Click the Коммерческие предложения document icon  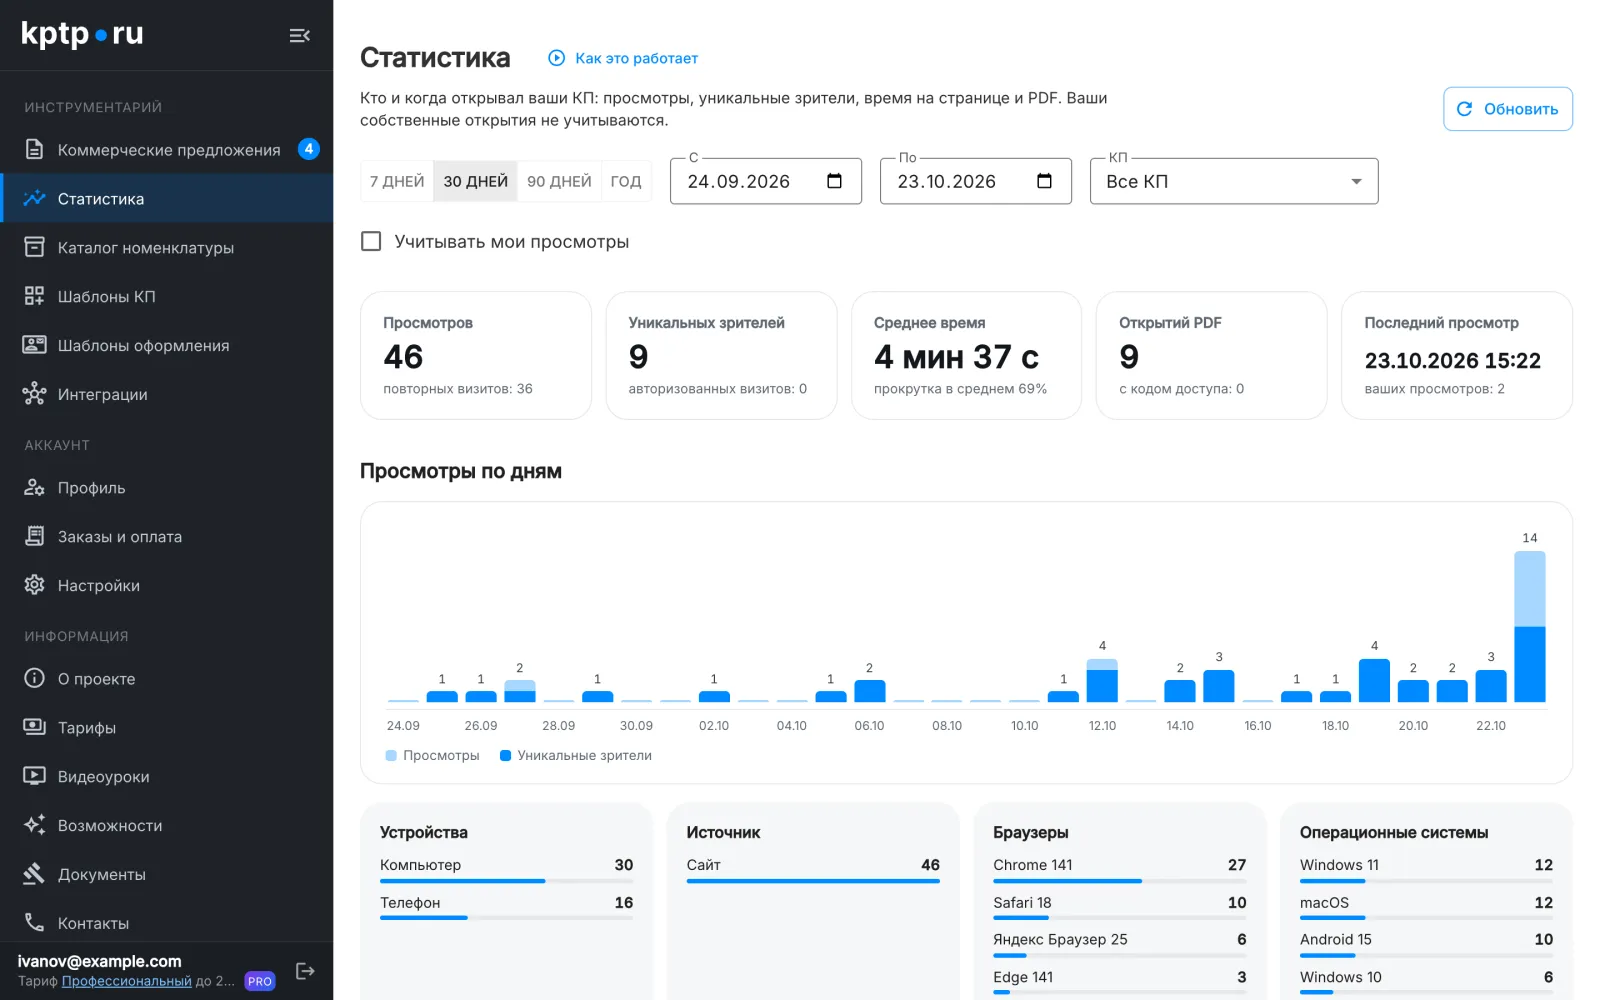[34, 150]
